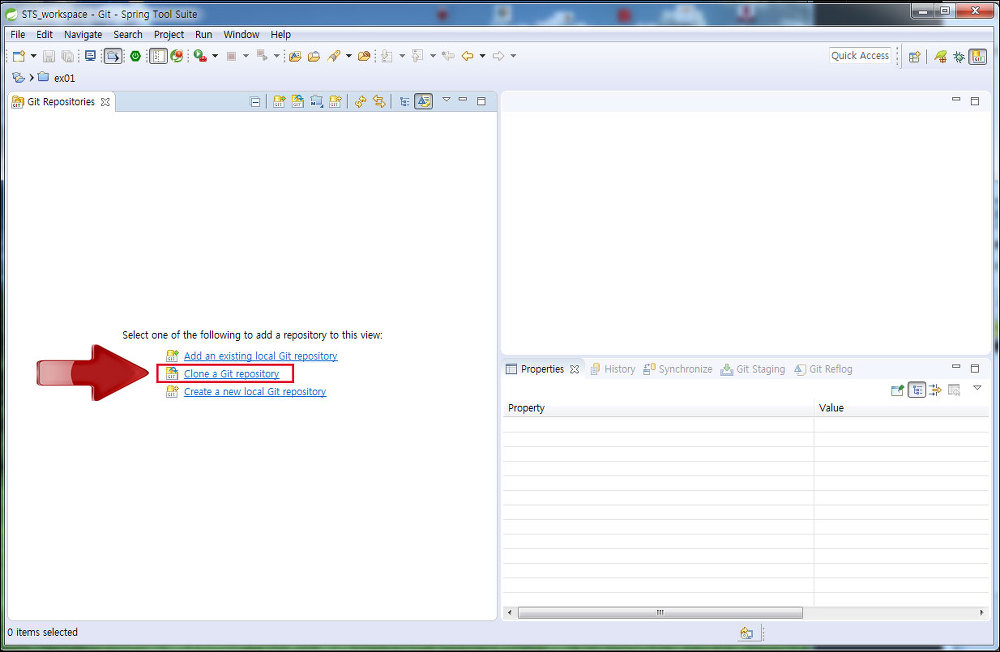Open the Search menu
Image resolution: width=1000 pixels, height=652 pixels.
click(x=128, y=34)
